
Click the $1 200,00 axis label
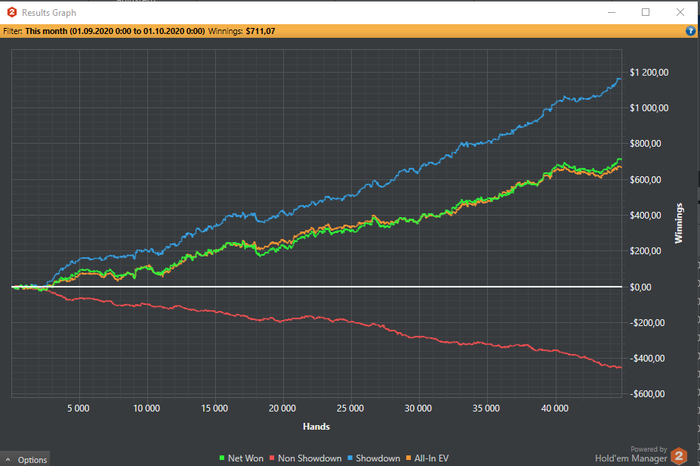649,72
